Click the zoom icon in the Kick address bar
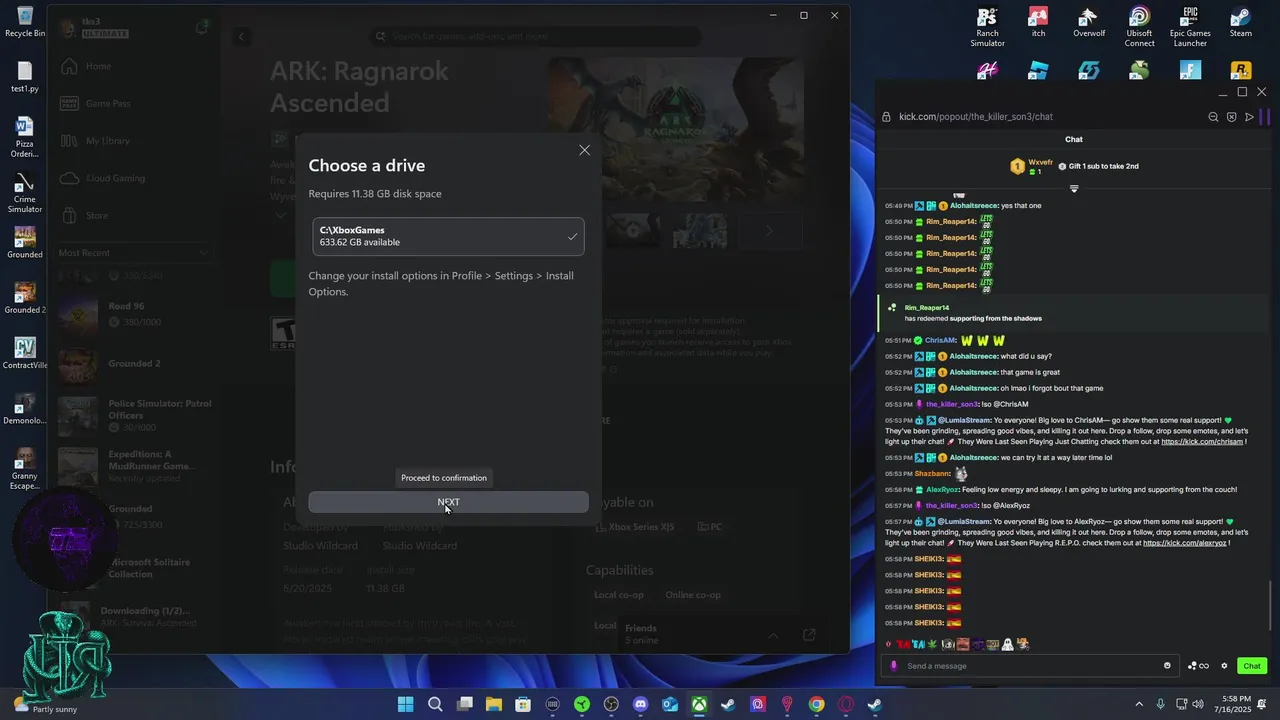This screenshot has width=1280, height=720. (1213, 117)
